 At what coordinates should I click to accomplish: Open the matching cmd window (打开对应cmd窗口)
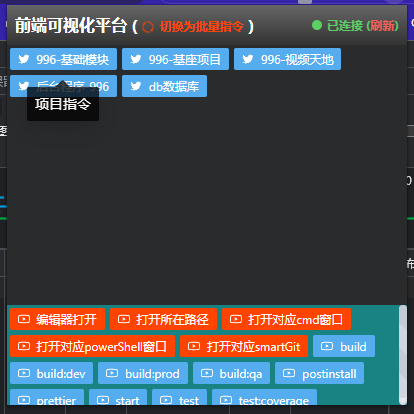(x=286, y=319)
